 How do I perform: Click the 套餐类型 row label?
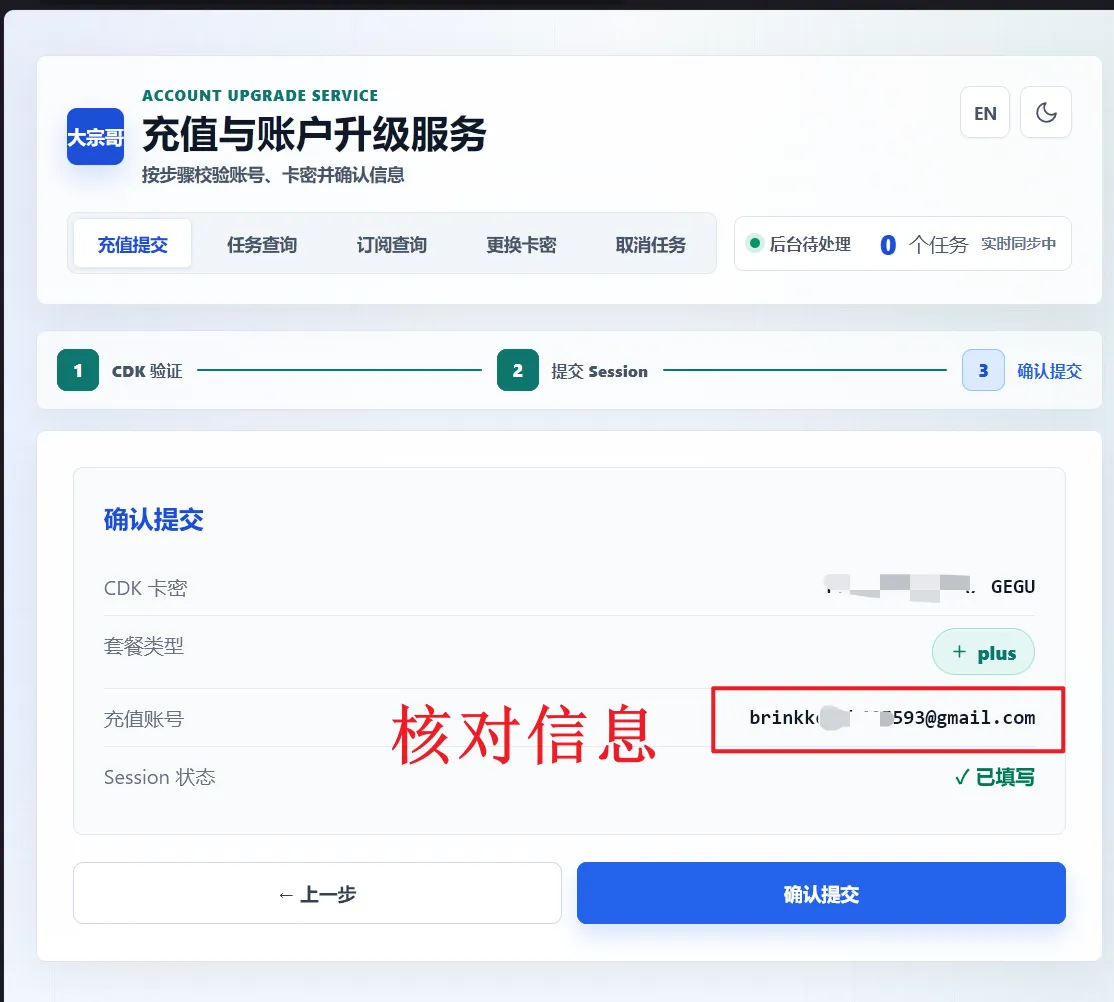(x=144, y=646)
